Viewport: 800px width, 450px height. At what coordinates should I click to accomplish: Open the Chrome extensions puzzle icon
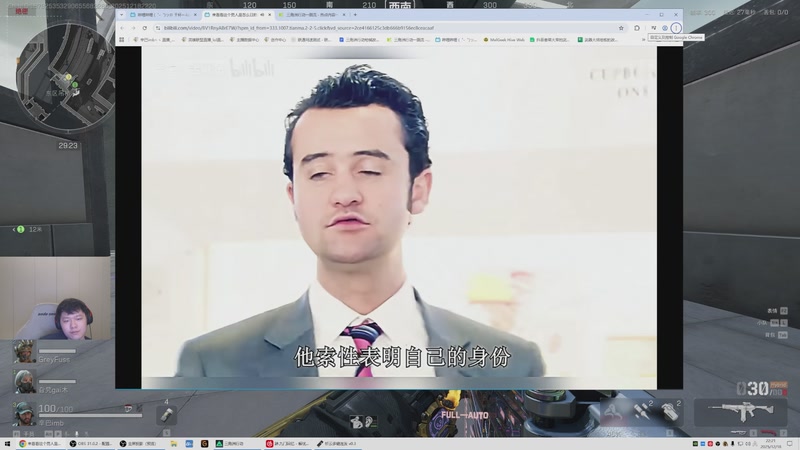click(x=637, y=28)
